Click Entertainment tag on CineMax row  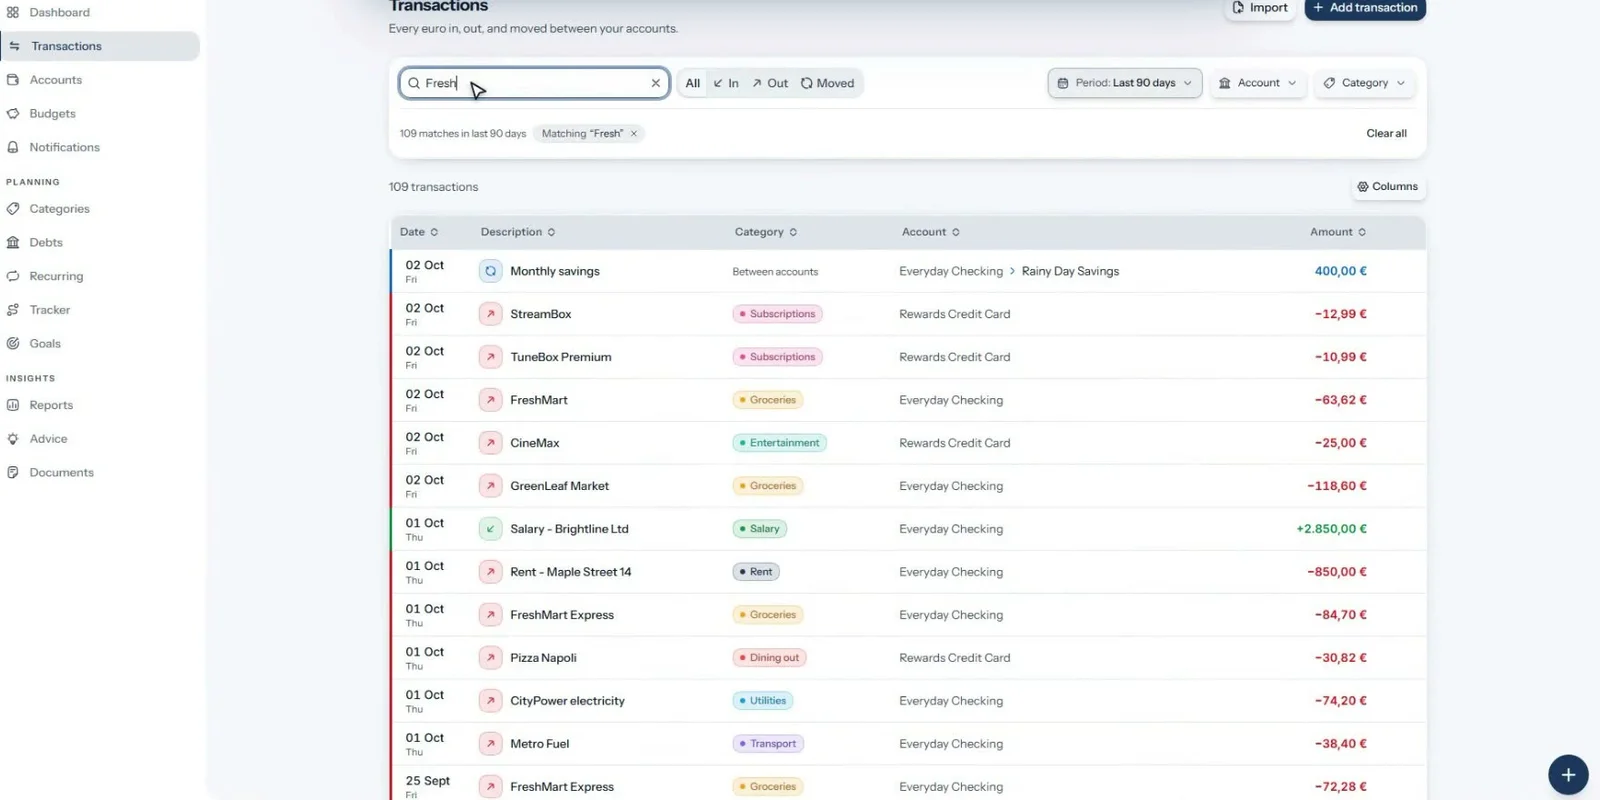(x=779, y=443)
